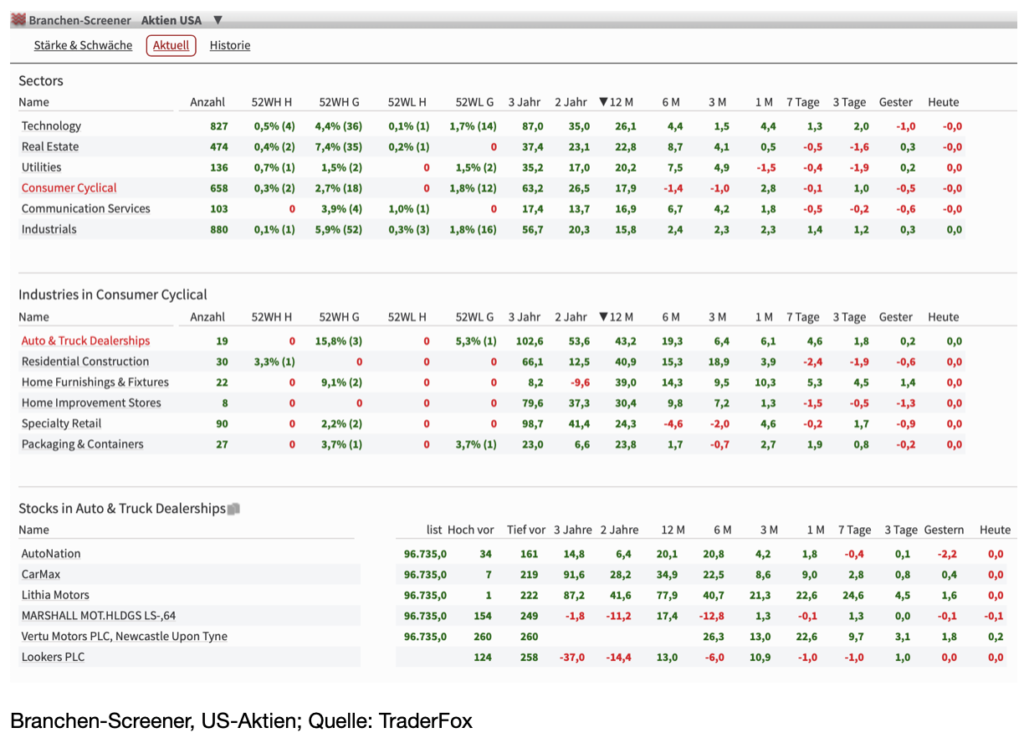Choose the Packaging & Containers industry
The width and height of the screenshot is (1024, 738).
[82, 444]
